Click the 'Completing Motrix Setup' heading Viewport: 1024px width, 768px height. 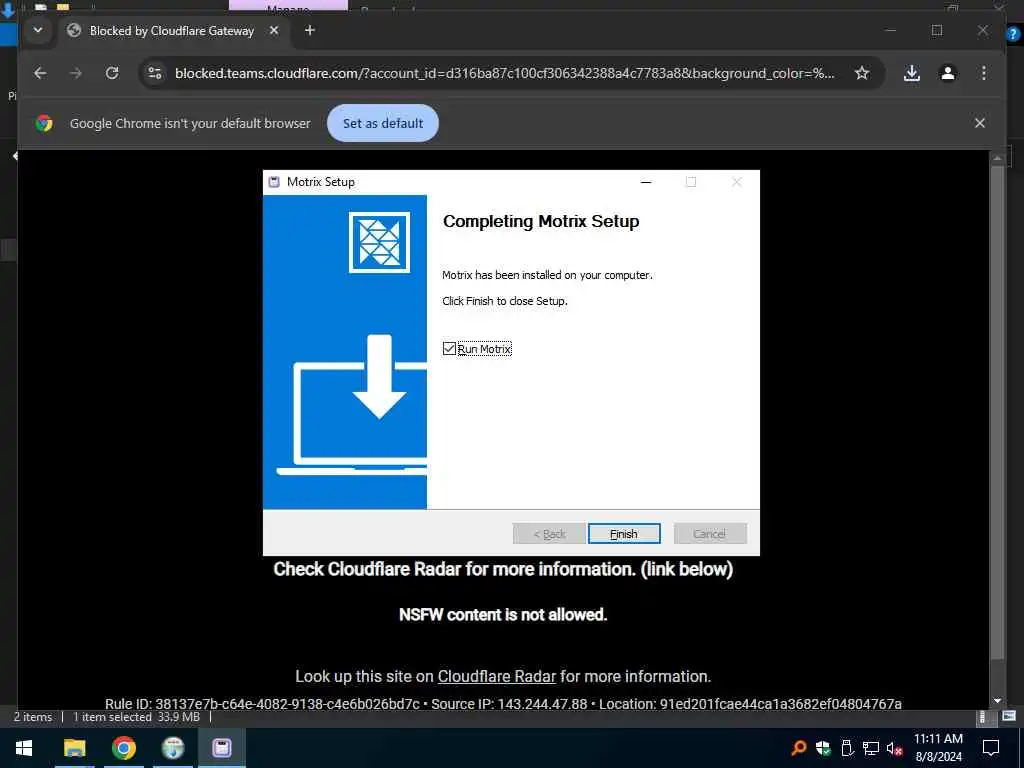541,221
